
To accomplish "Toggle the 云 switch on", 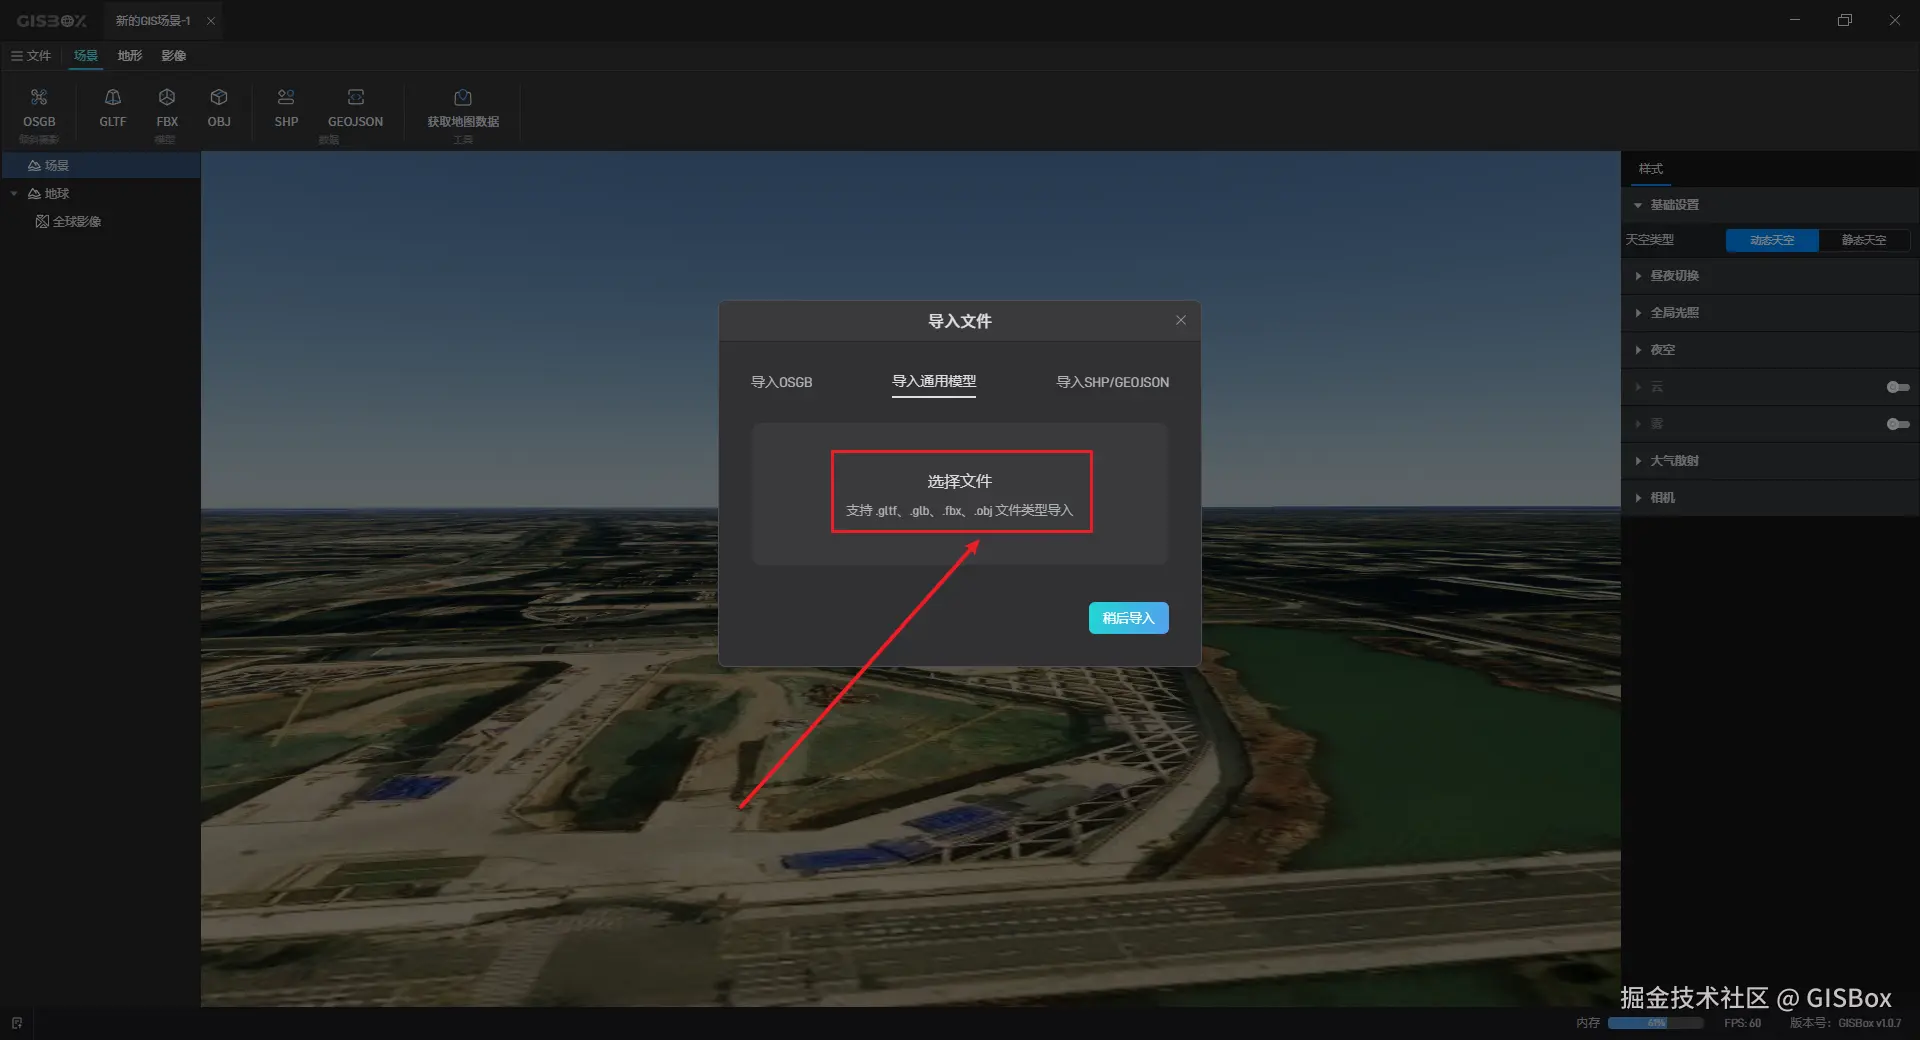I will pos(1898,387).
